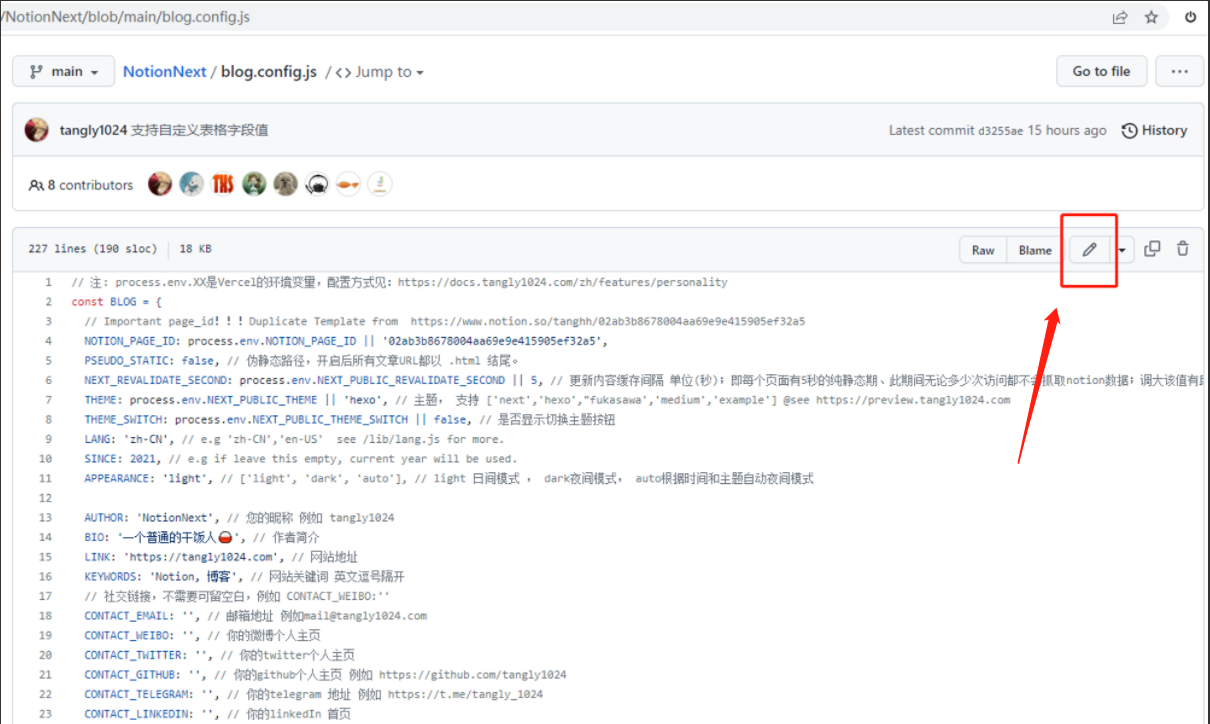Click the NOTION_PAGE_ID code line
This screenshot has width=1210, height=724.
346,341
